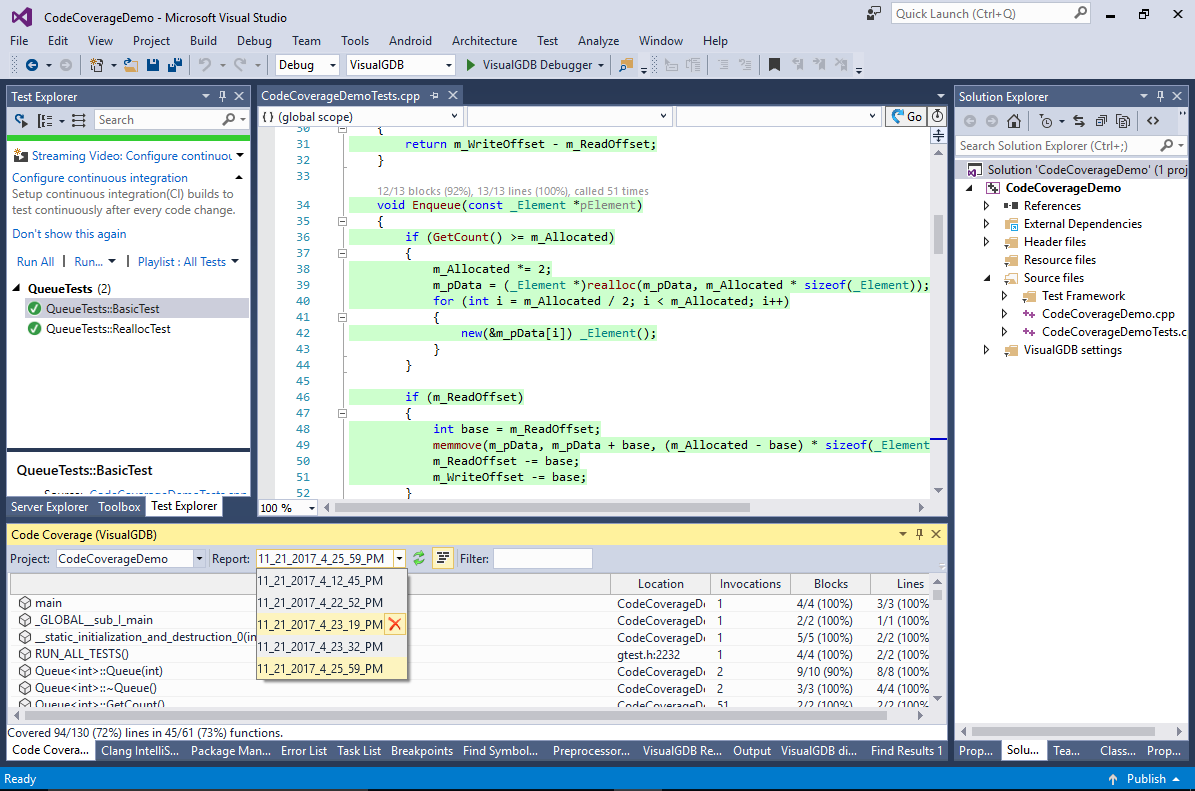Click the editor split-window icon
The image size is (1195, 791).
tap(938, 136)
